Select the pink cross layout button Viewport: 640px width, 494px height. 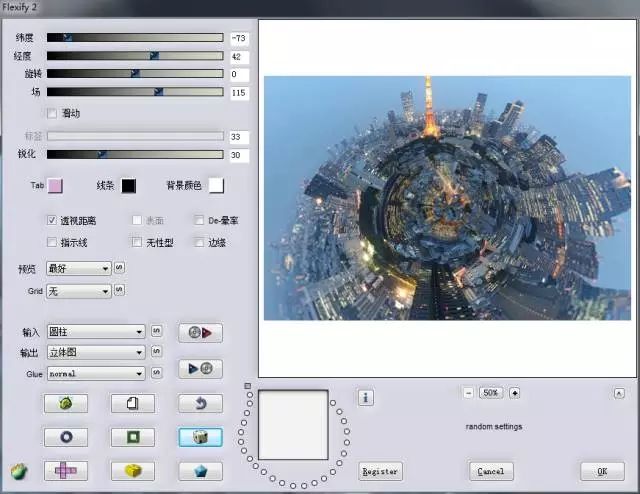tap(66, 471)
